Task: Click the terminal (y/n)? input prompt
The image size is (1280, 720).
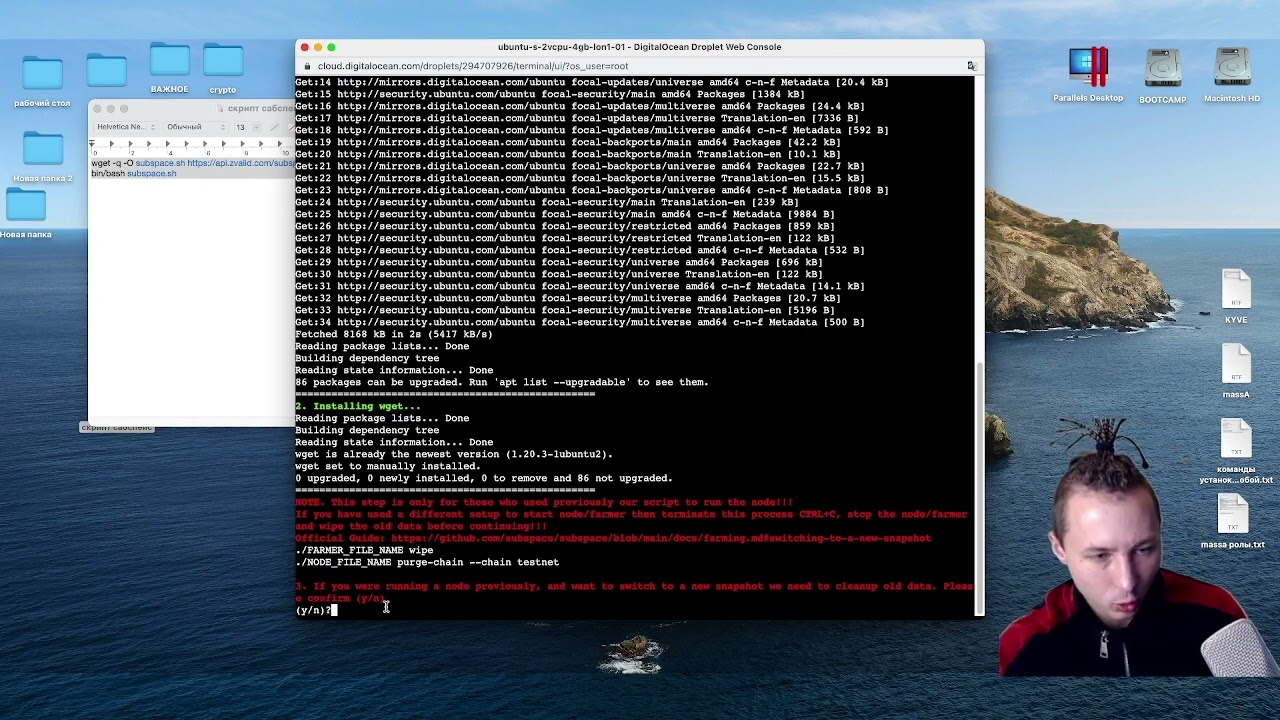Action: pyautogui.click(x=316, y=610)
